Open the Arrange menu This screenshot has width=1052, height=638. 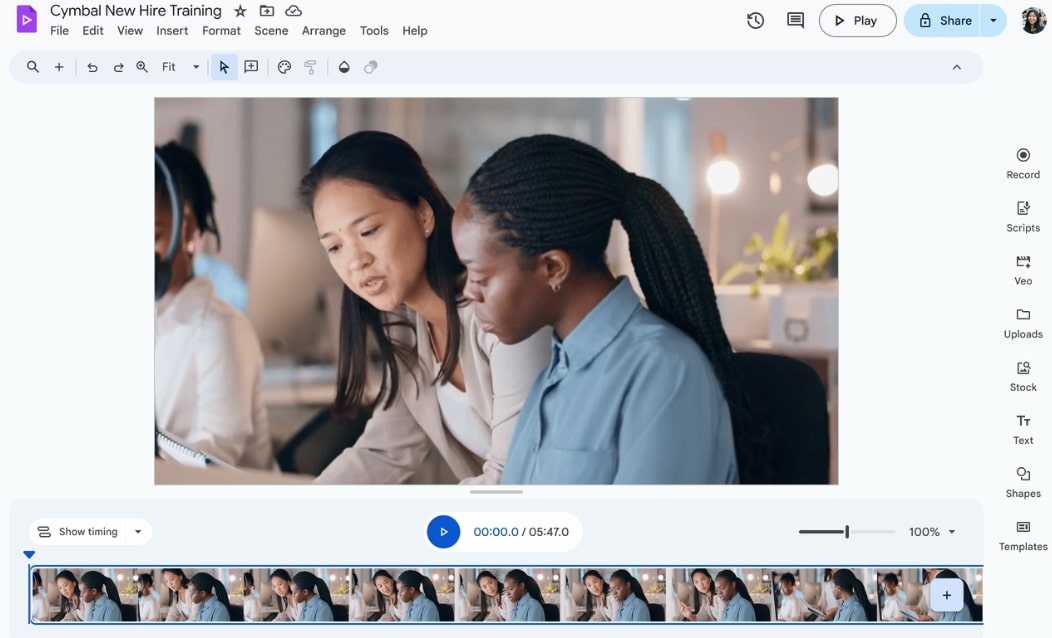[323, 31]
